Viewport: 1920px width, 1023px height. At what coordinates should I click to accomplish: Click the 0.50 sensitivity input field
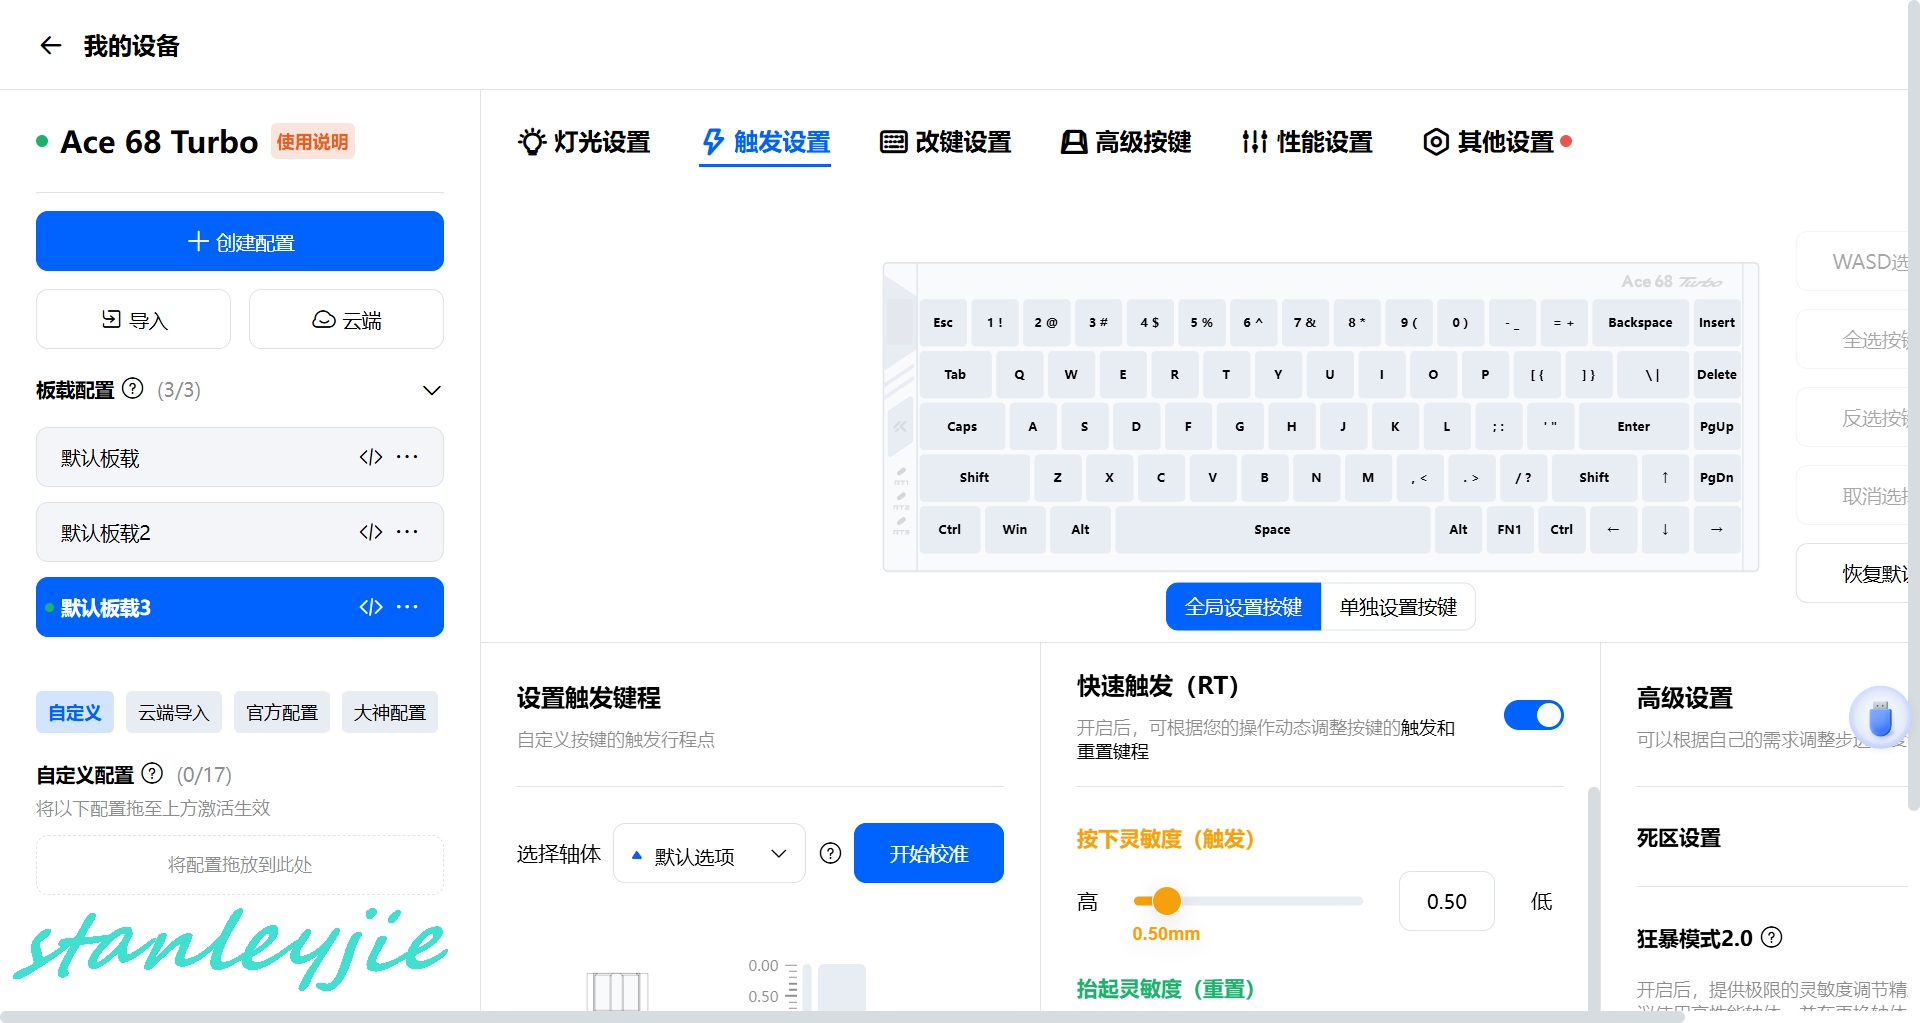coord(1446,902)
